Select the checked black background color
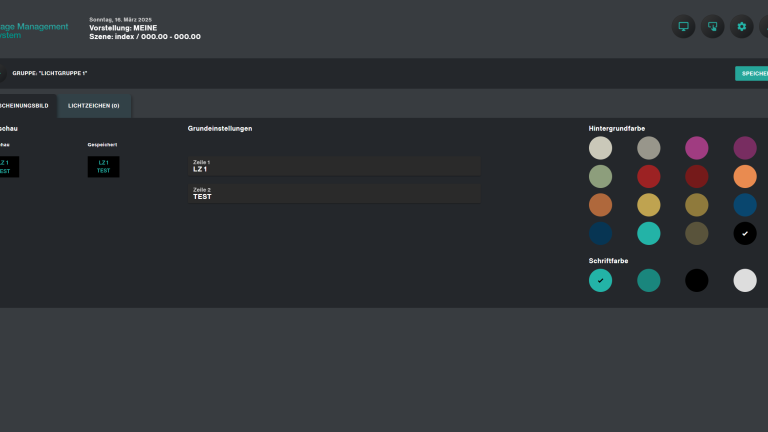 click(x=745, y=233)
